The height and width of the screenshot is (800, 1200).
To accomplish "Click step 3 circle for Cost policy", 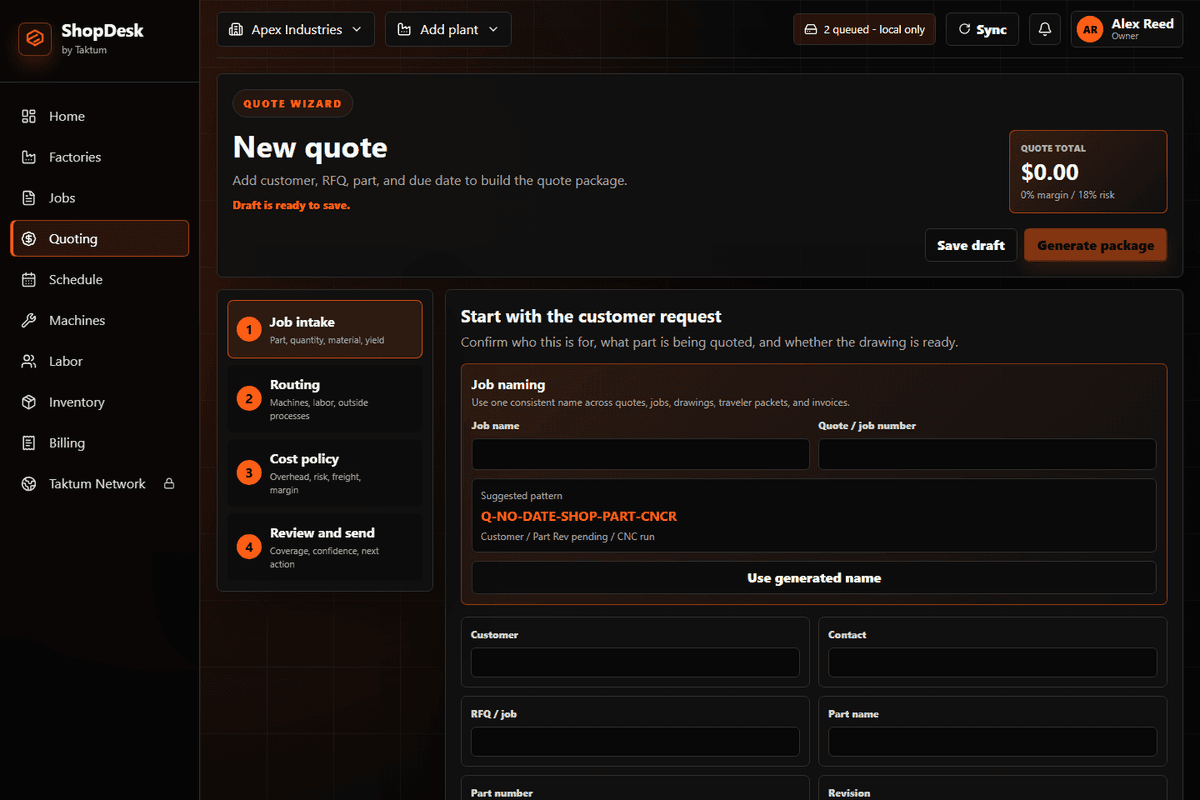I will 249,472.
